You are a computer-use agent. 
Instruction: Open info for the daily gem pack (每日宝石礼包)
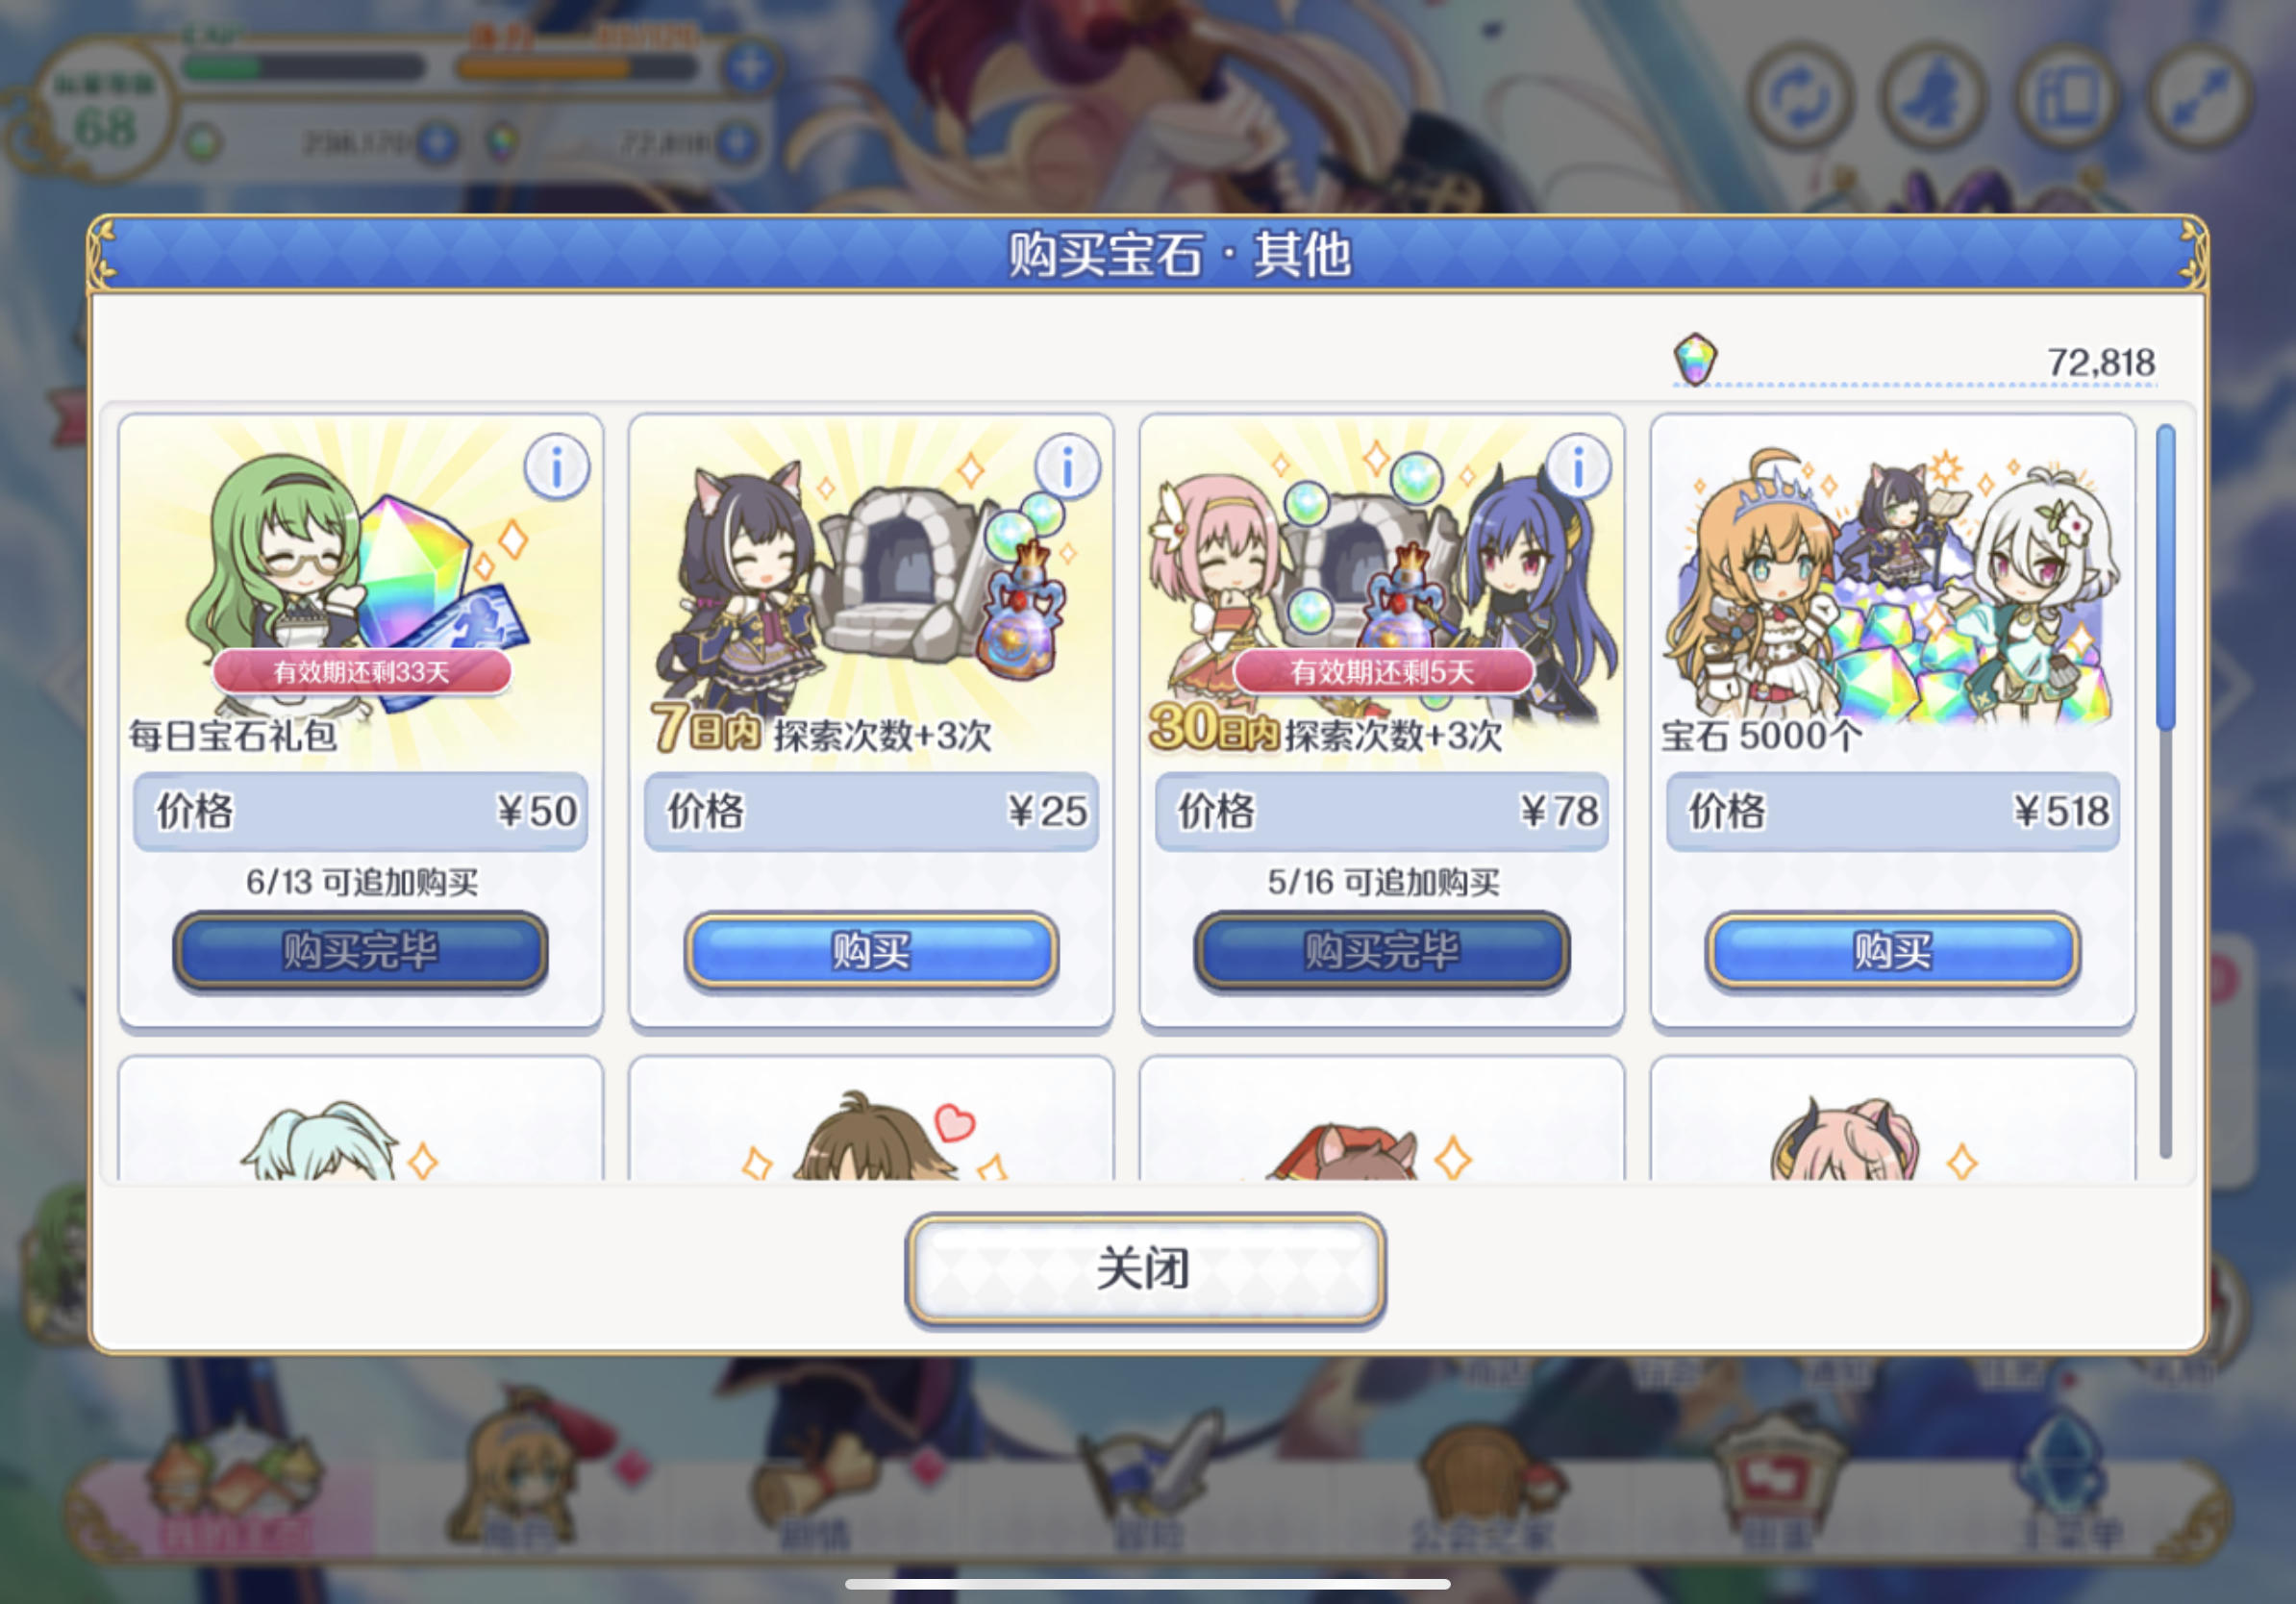pos(556,466)
